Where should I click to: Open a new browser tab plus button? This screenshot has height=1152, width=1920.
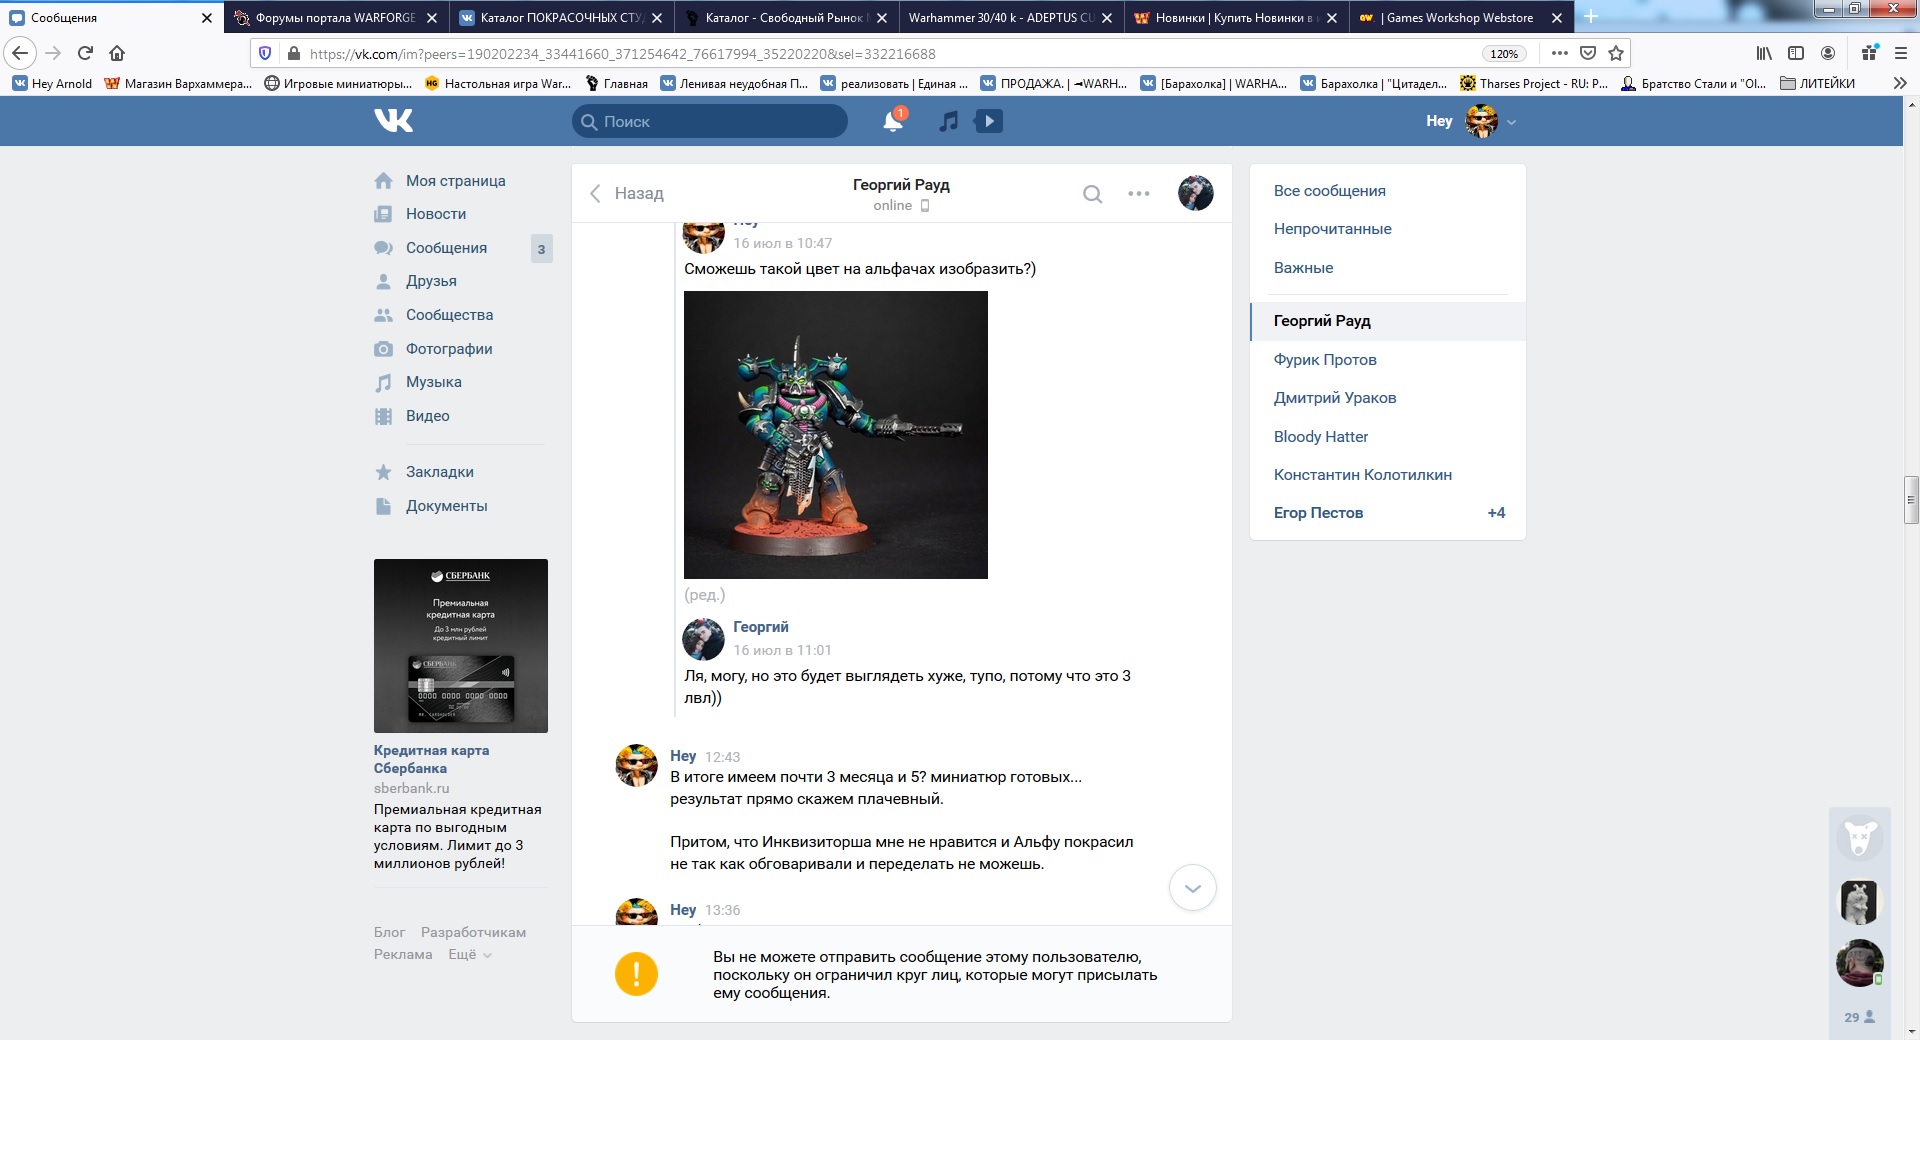tap(1591, 17)
